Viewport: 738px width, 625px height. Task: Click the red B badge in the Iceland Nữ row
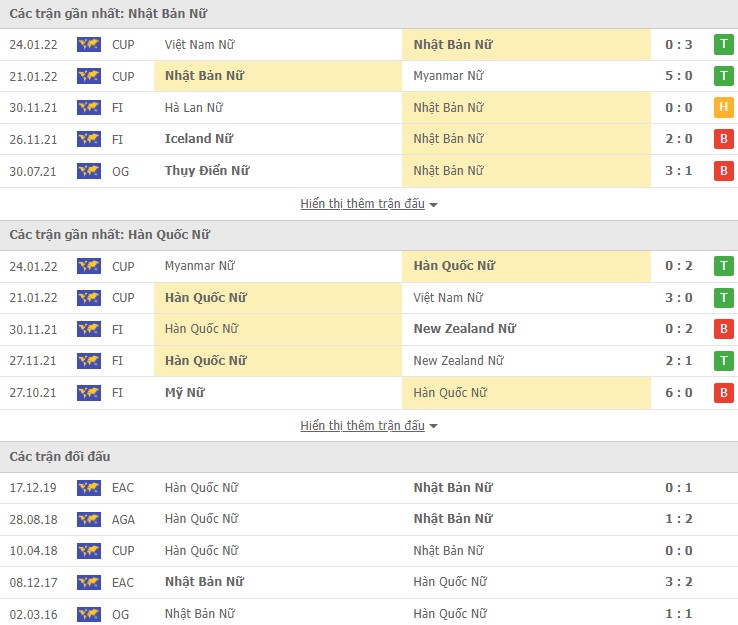click(723, 139)
